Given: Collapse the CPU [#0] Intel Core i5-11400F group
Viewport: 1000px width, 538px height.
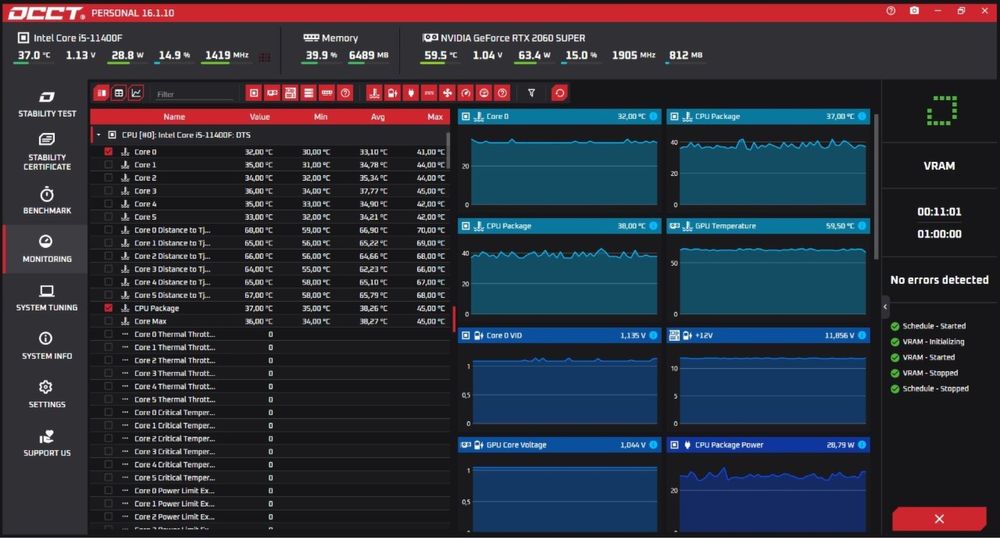Looking at the screenshot, I should 99,135.
